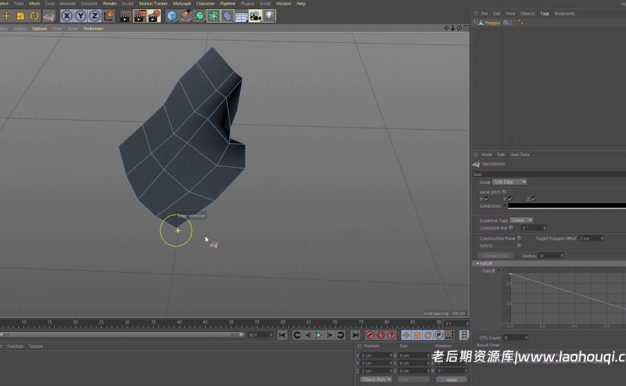
Task: Toggle the Construction Plane checkbox
Action: click(519, 238)
